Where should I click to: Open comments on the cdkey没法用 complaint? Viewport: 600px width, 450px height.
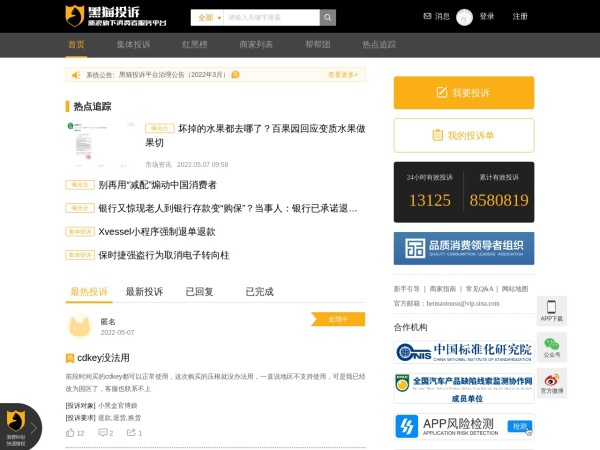pos(101,433)
